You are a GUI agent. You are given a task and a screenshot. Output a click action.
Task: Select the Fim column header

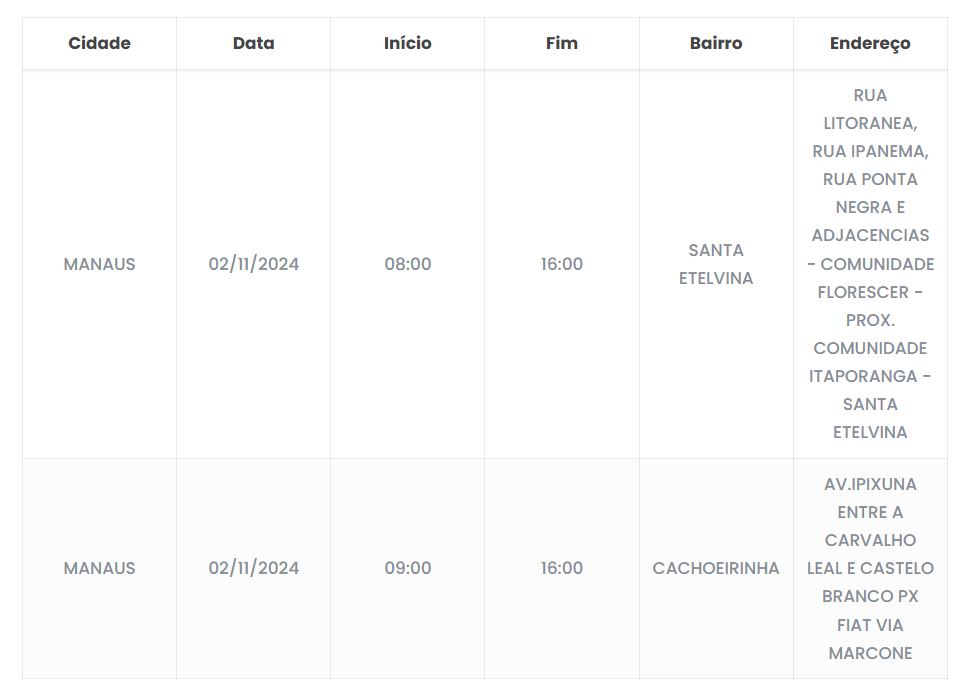tap(562, 43)
